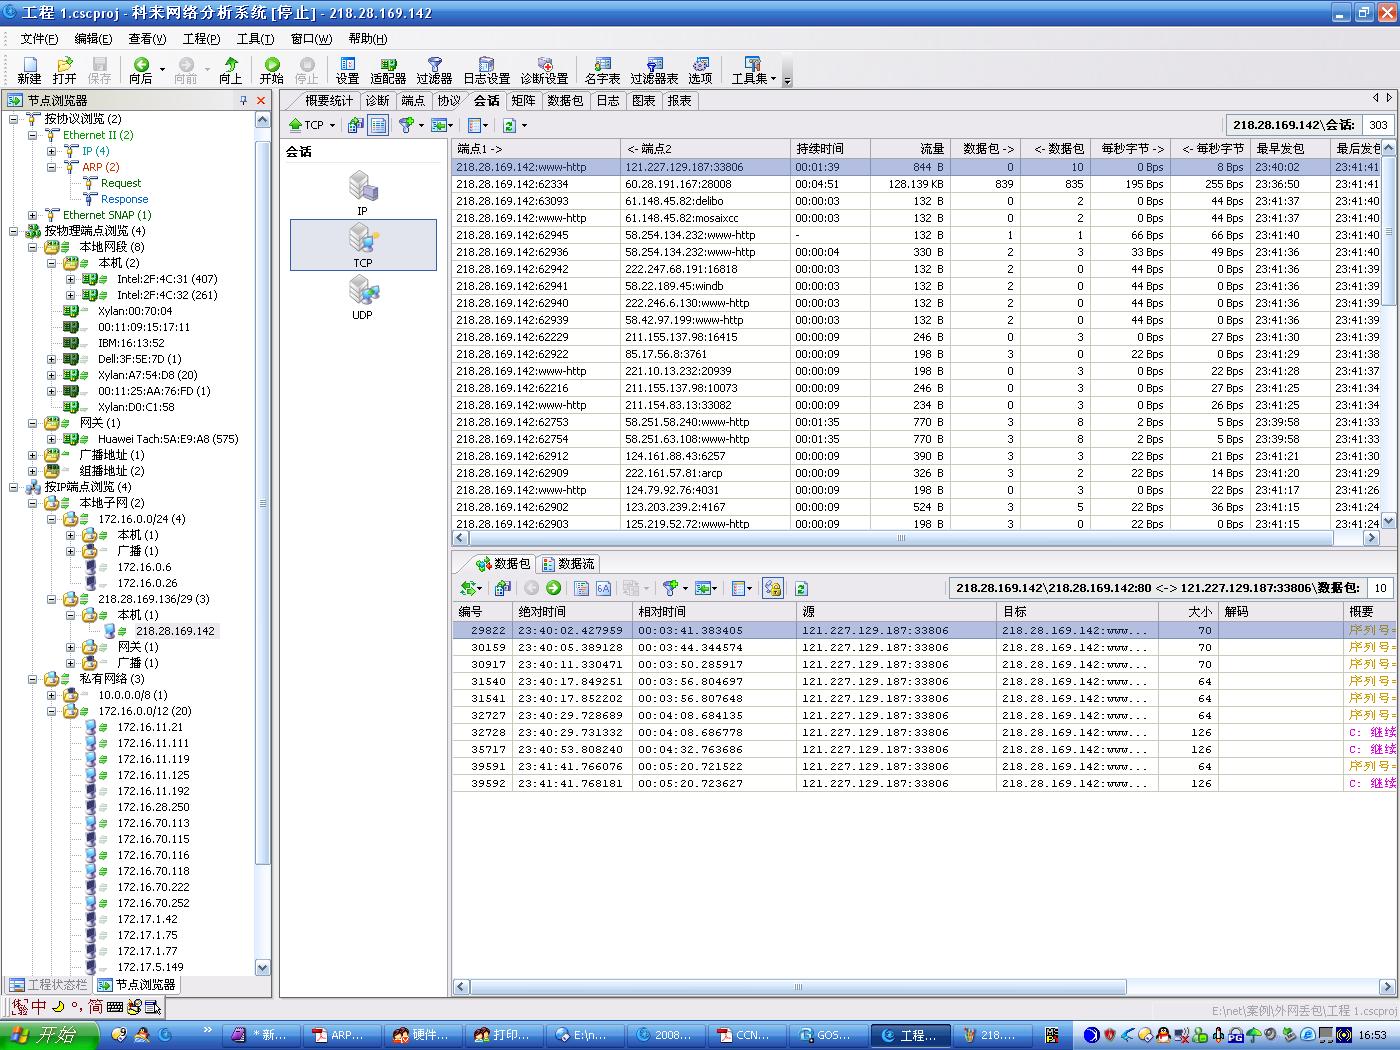The width and height of the screenshot is (1400, 1050).
Task: Open the TCP protocol dropdown
Action: (332, 126)
